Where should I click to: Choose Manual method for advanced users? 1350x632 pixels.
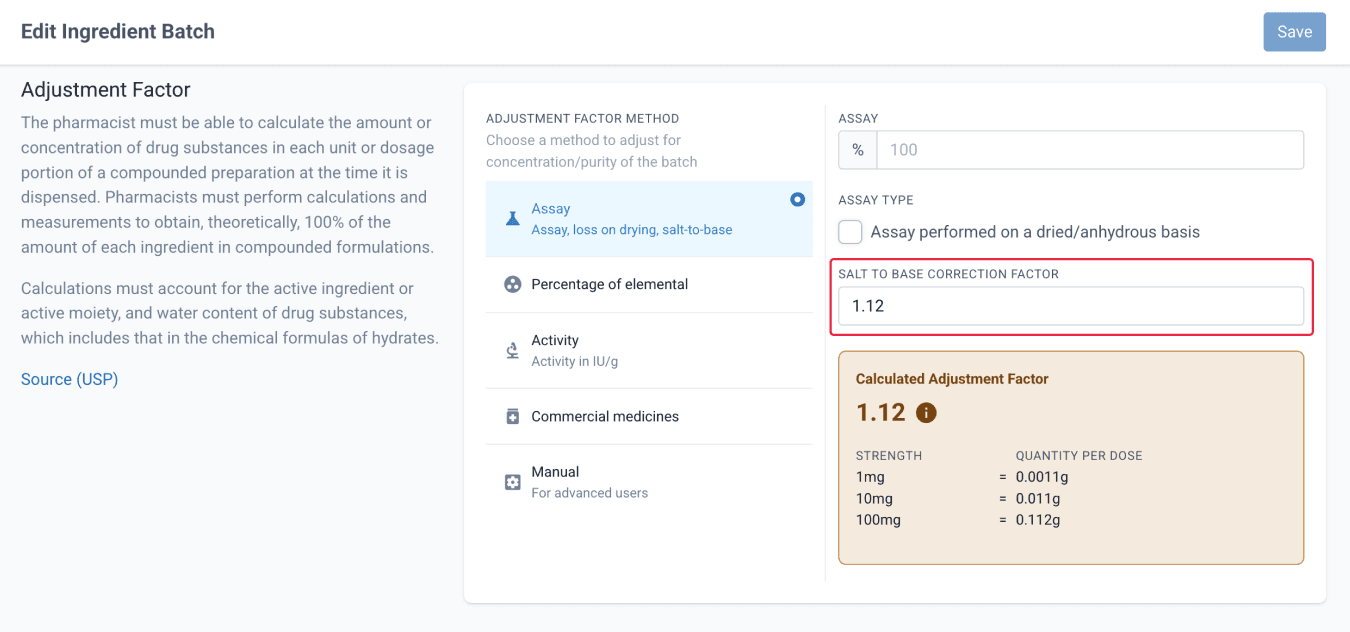click(x=649, y=482)
